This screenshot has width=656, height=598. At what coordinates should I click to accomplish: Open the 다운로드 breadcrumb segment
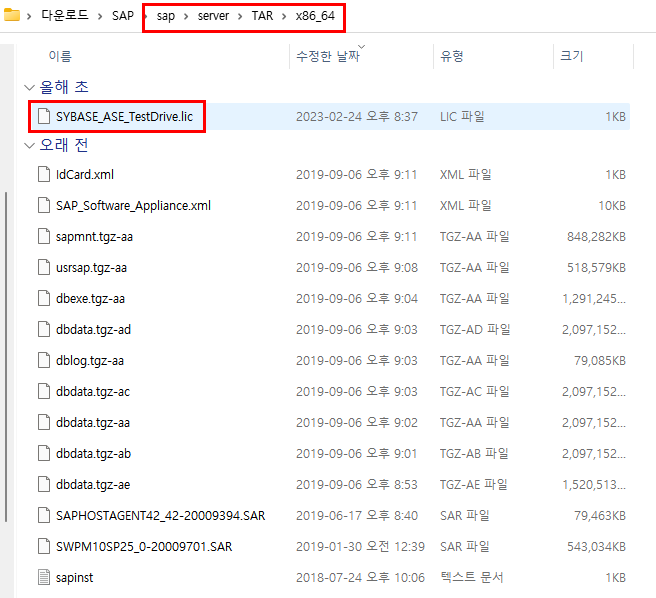coord(65,15)
